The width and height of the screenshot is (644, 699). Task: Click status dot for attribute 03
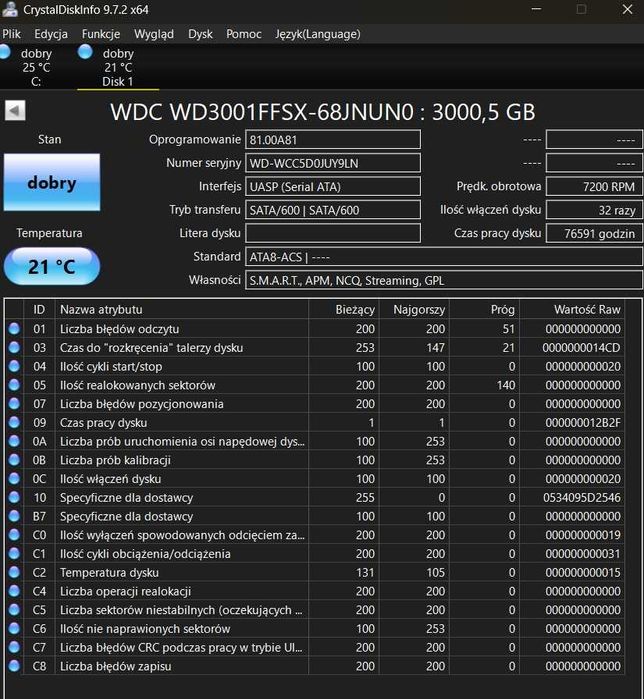(14, 347)
